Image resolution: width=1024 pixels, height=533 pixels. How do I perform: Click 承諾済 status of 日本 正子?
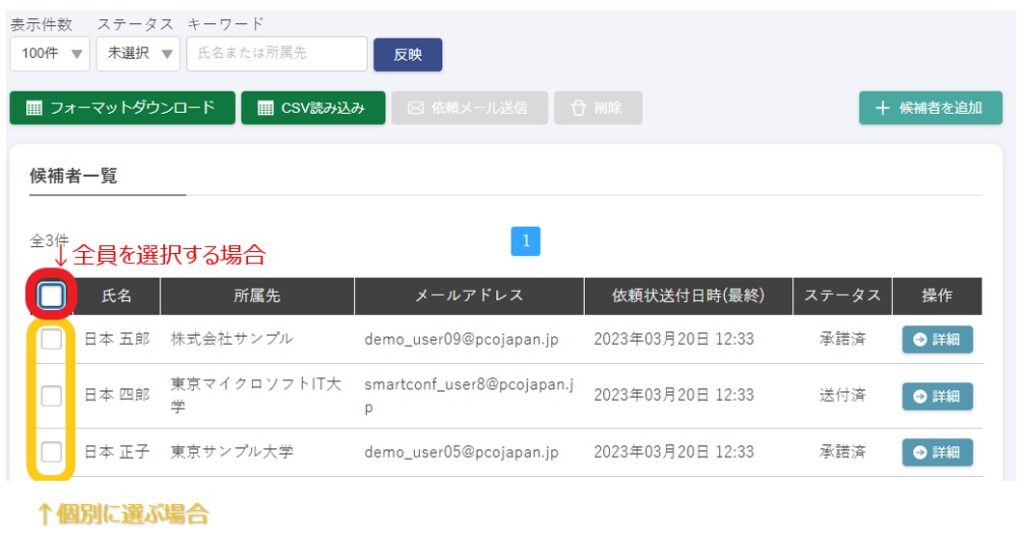coord(842,451)
